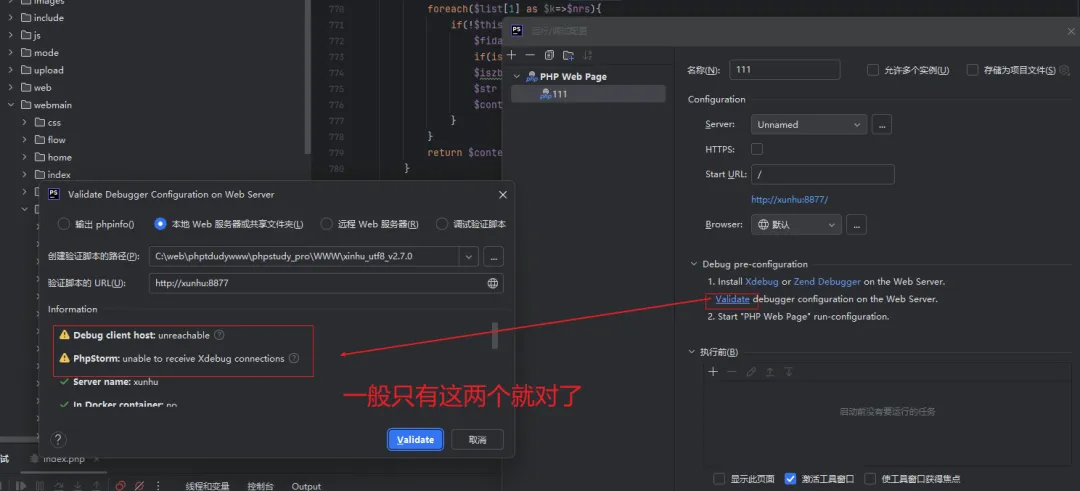Collapse the webmain folder in project tree
The height and width of the screenshot is (491, 1080).
click(x=11, y=105)
